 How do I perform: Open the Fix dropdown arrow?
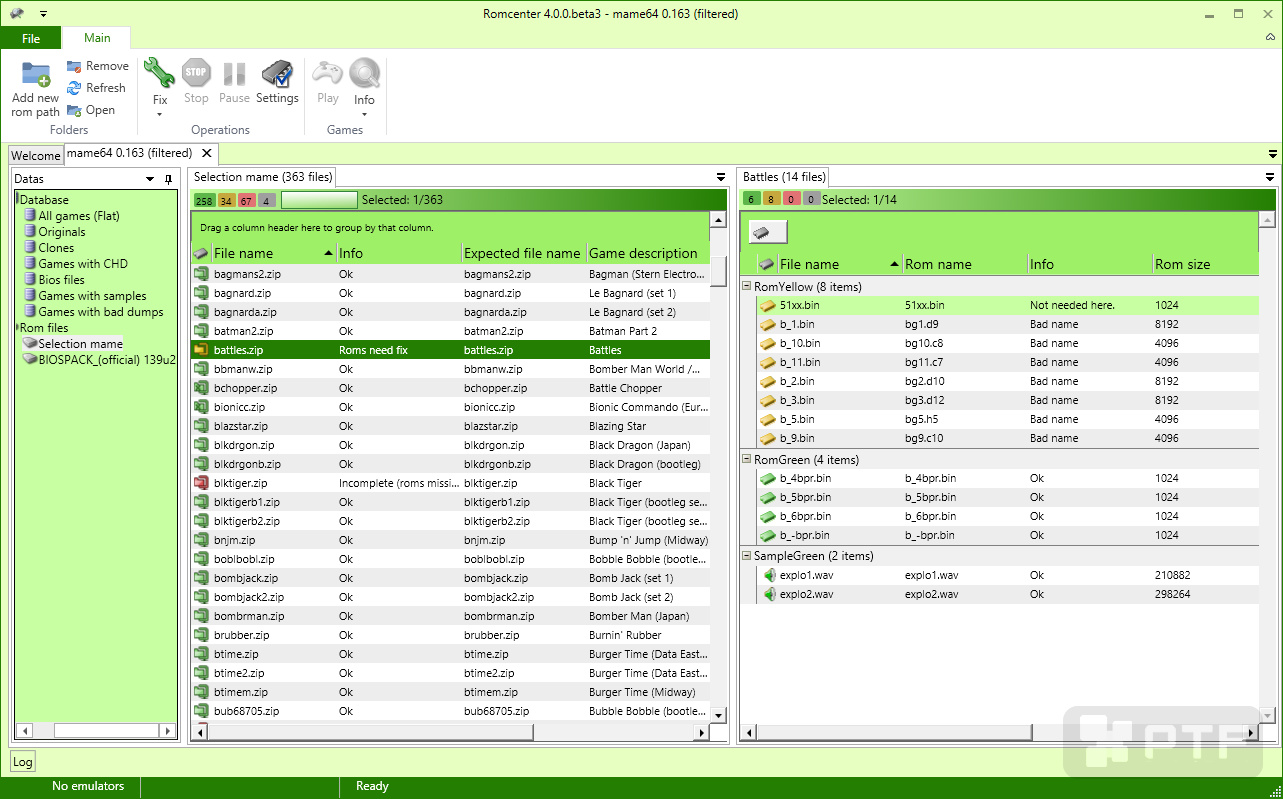coord(159,115)
